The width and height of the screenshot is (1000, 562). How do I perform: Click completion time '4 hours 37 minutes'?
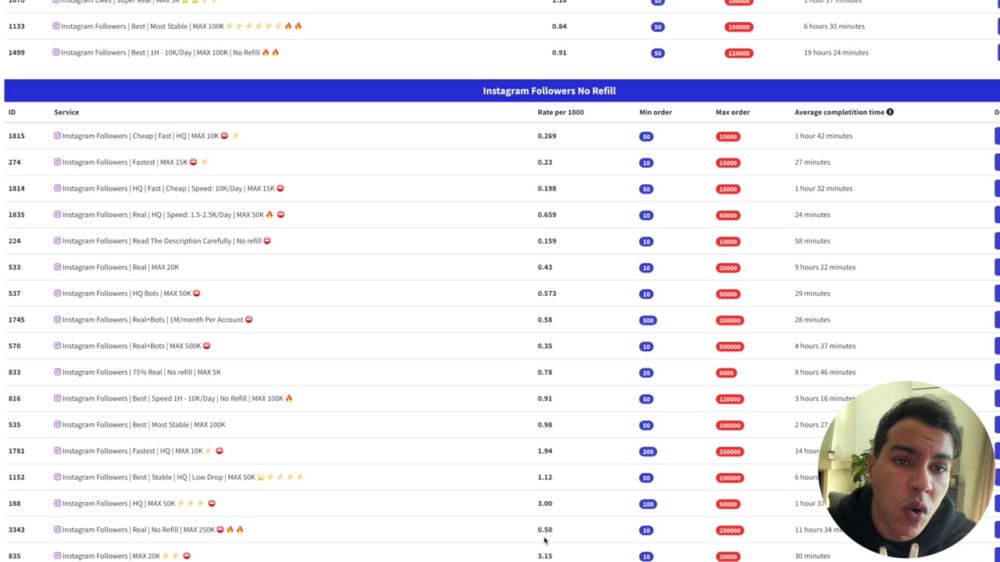pos(825,346)
